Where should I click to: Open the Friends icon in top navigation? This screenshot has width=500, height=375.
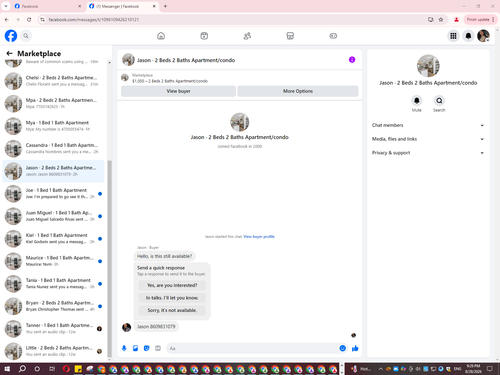[247, 36]
